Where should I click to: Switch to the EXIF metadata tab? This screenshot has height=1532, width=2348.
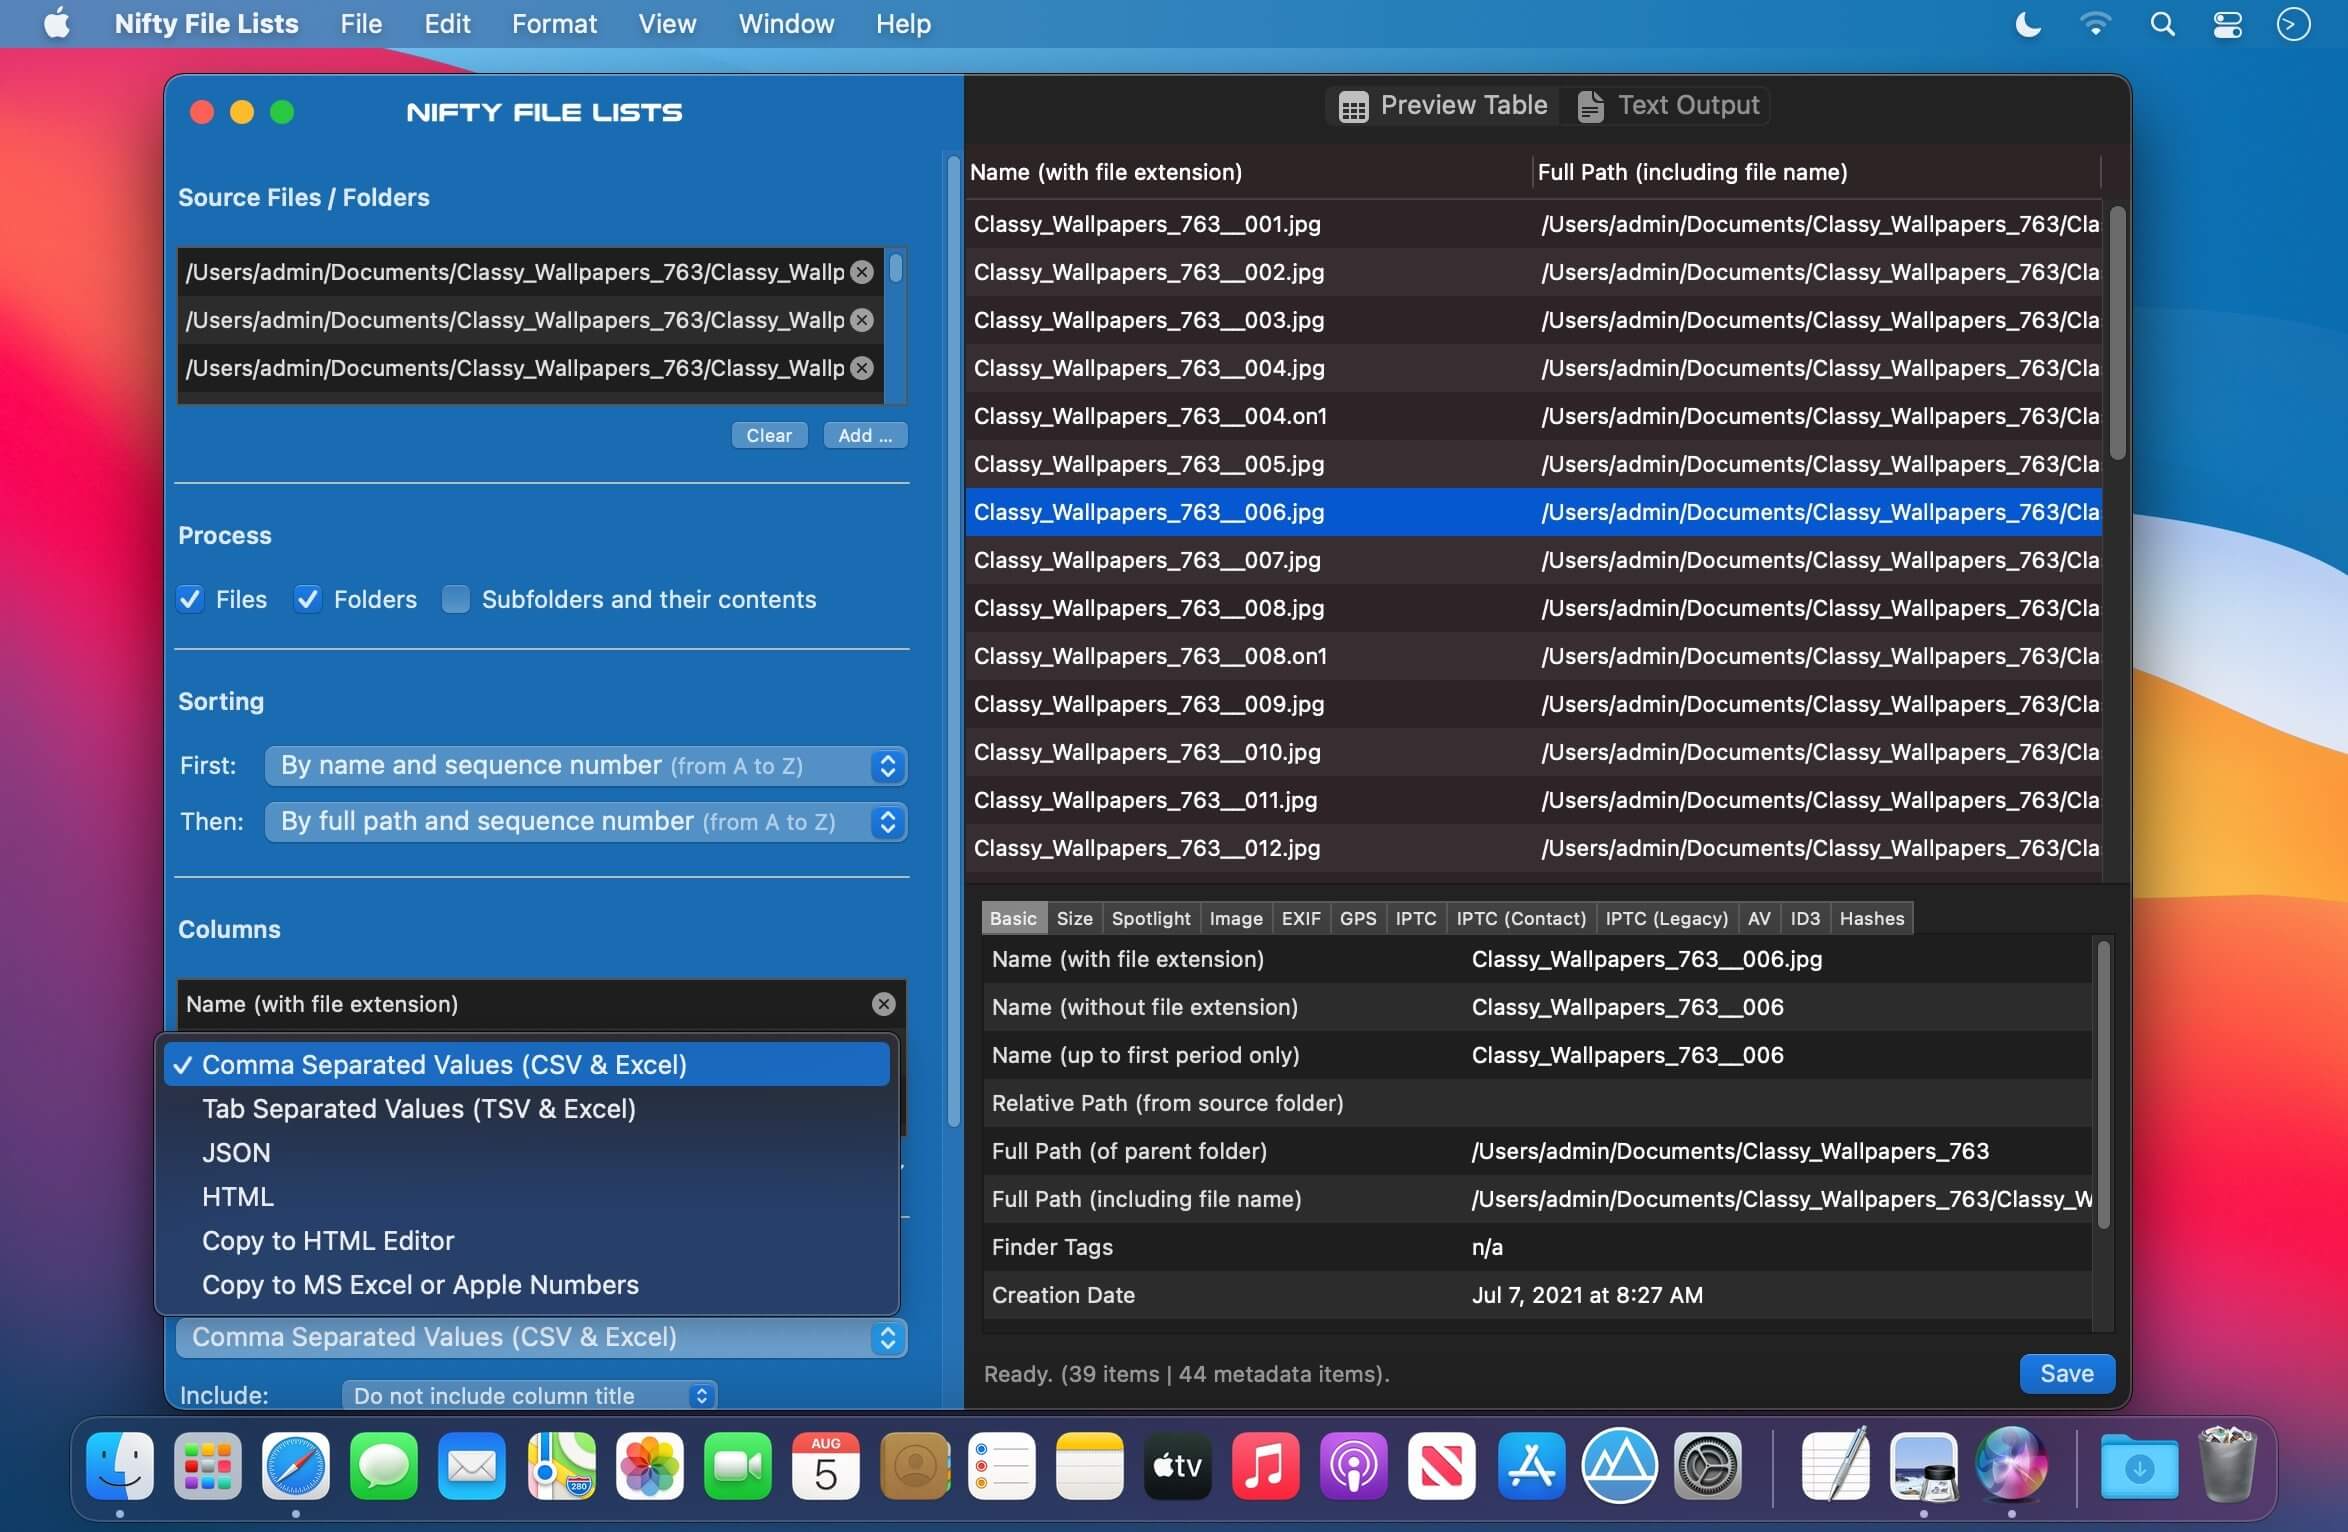(x=1300, y=918)
